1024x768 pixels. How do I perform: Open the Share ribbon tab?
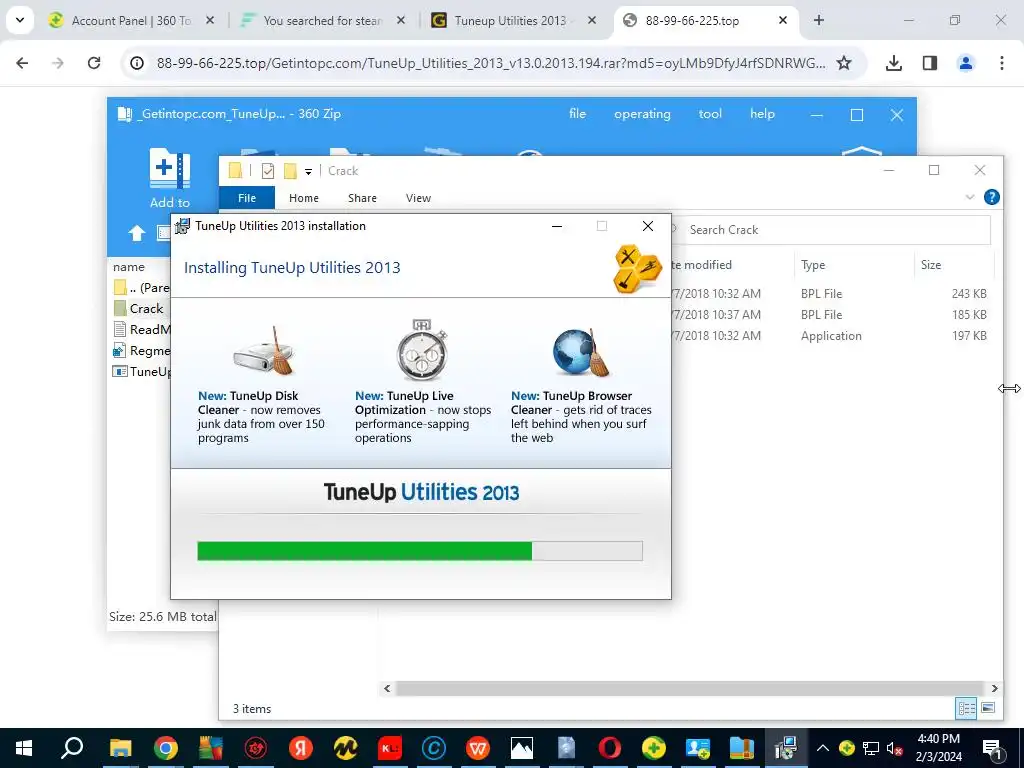point(362,198)
